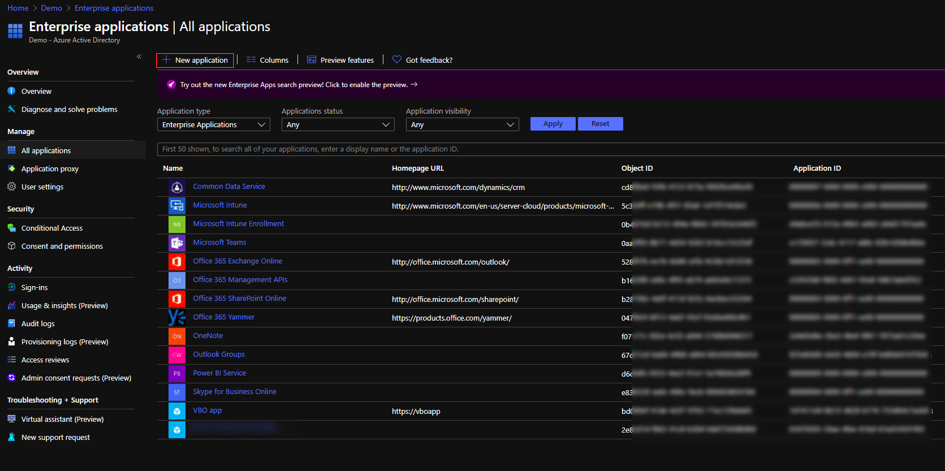Click New application in the toolbar
The image size is (945, 471).
pos(195,60)
